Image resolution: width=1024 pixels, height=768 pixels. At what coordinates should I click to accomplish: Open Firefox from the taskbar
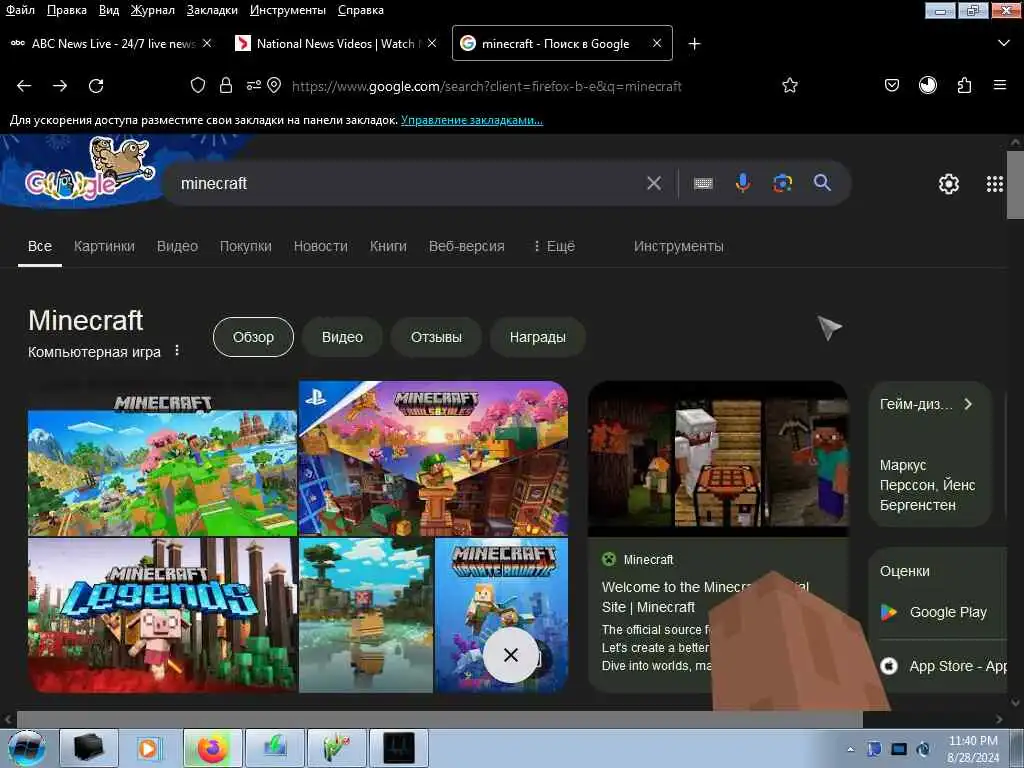(x=212, y=748)
